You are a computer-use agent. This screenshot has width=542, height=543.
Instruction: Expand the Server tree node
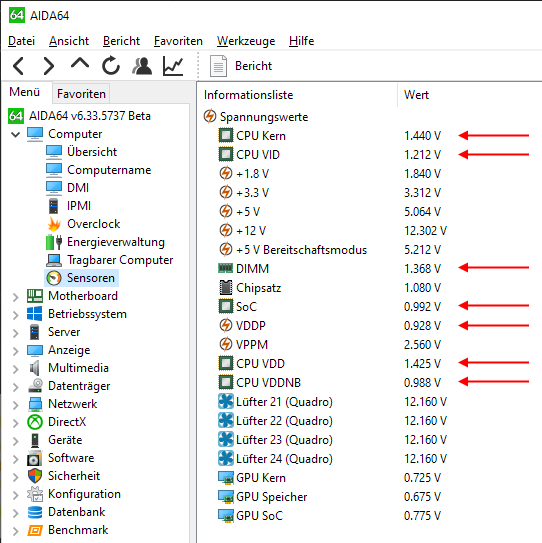point(15,333)
